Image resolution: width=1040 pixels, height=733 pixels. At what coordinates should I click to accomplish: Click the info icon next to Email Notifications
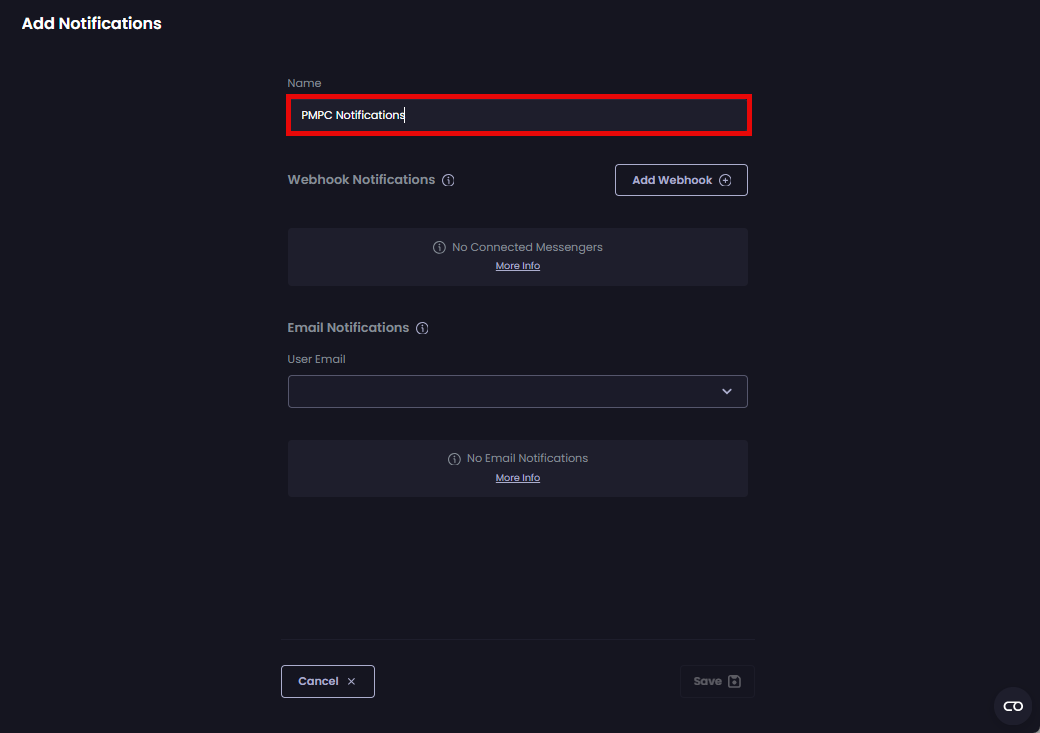422,327
